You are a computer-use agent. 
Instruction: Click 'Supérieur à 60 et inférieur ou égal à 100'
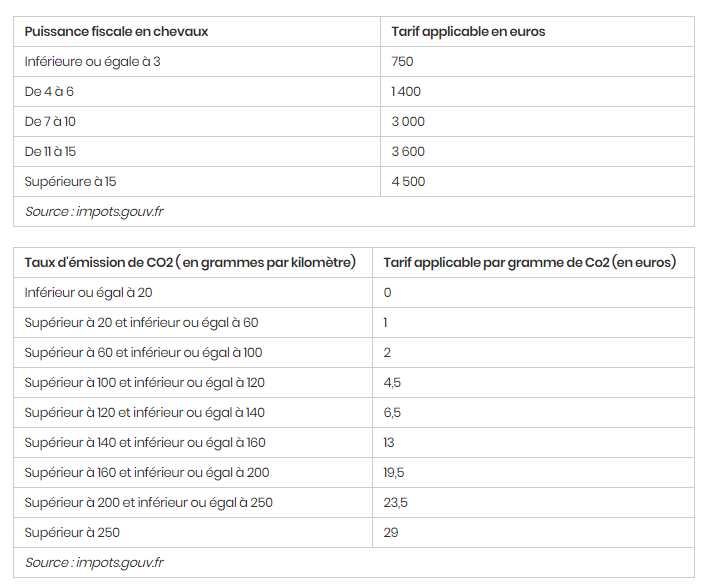pyautogui.click(x=143, y=353)
